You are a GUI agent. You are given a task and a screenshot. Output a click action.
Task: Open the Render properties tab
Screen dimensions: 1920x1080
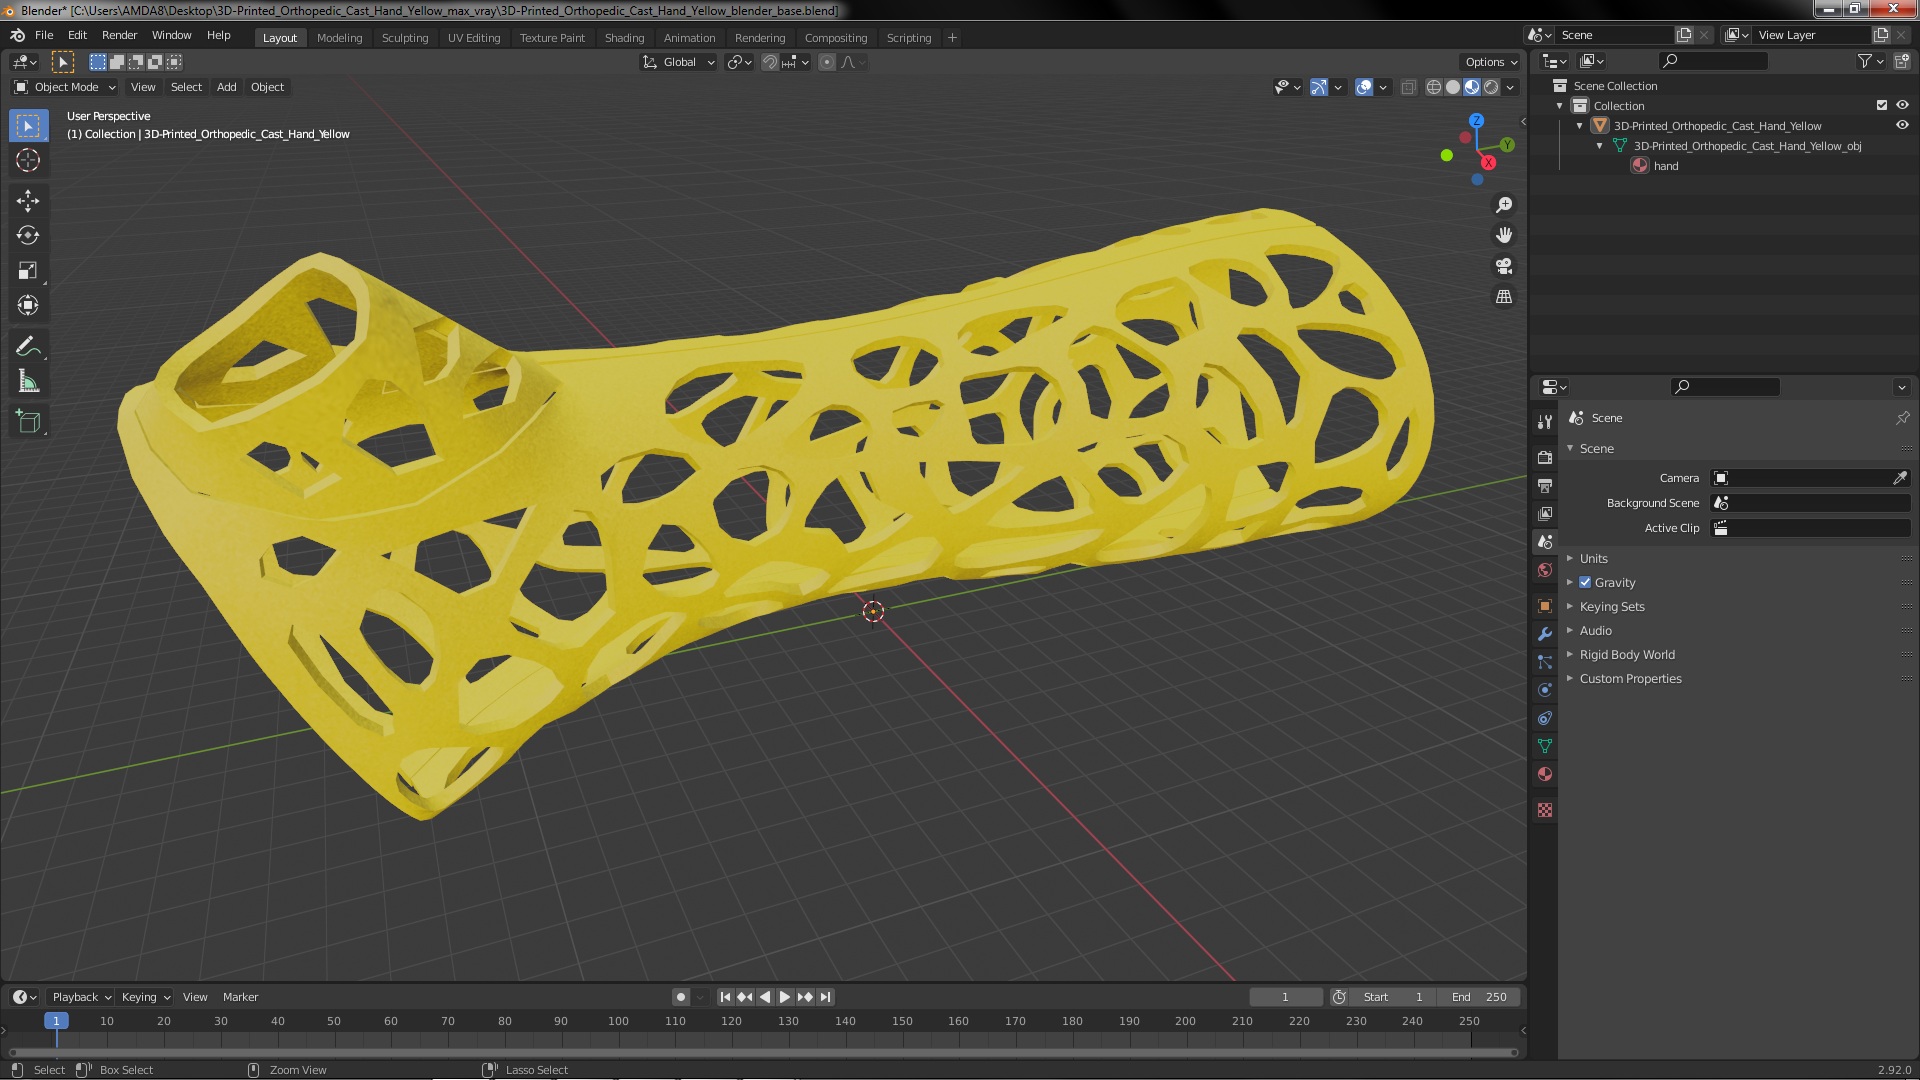coord(1545,457)
